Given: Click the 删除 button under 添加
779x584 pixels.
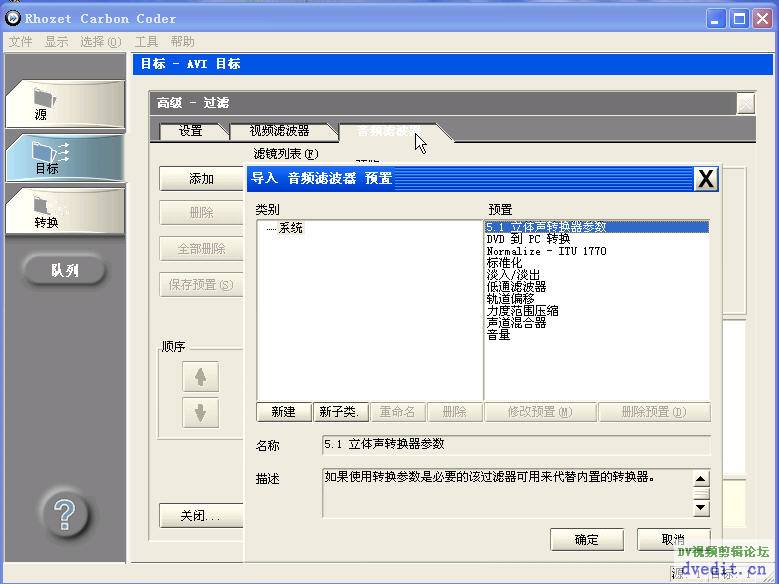Looking at the screenshot, I should click(x=201, y=213).
